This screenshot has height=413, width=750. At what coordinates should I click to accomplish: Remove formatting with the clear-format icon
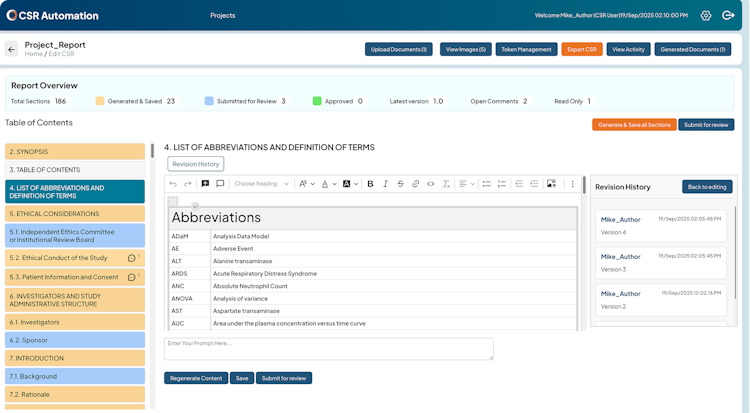tap(446, 184)
